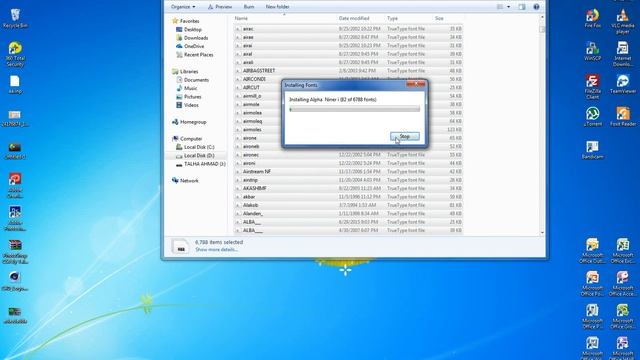Select Favorites in navigation pane

click(189, 21)
